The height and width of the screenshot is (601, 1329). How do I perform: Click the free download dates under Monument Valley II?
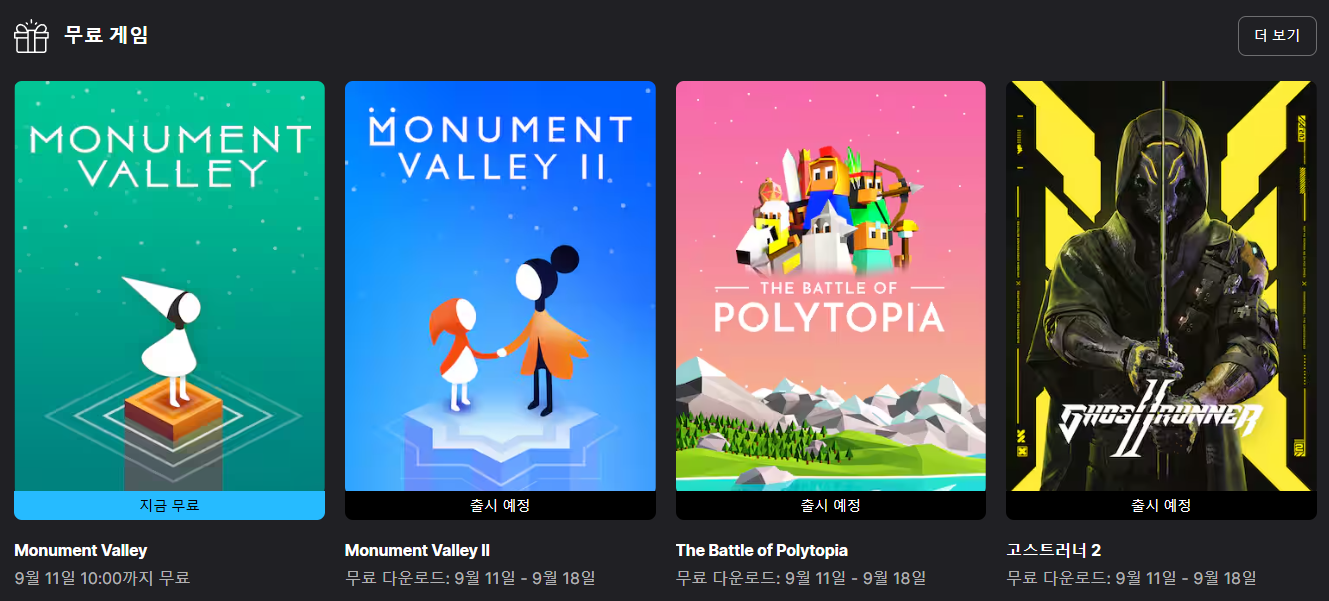pos(470,578)
